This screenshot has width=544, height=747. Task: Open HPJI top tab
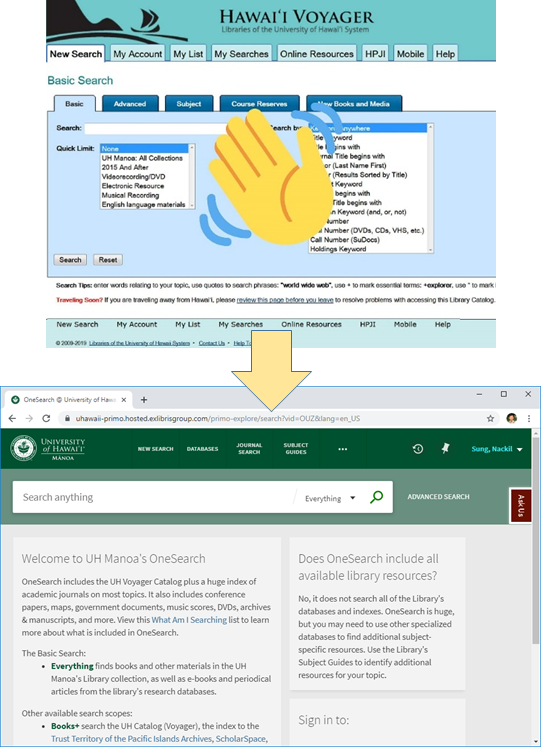(375, 54)
